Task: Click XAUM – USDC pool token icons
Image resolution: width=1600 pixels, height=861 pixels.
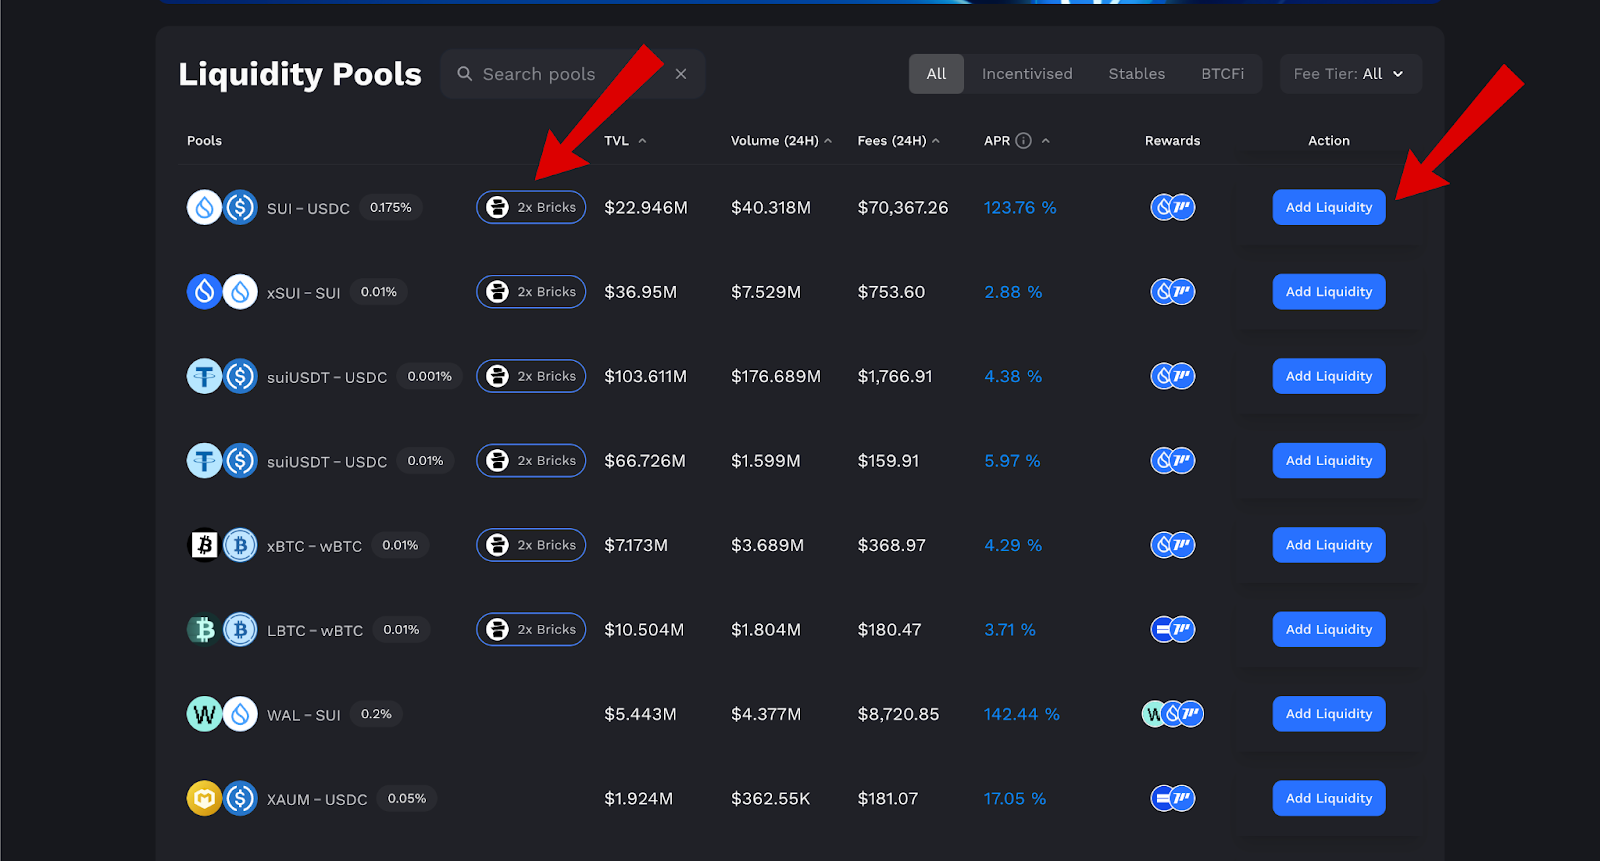Action: click(222, 798)
